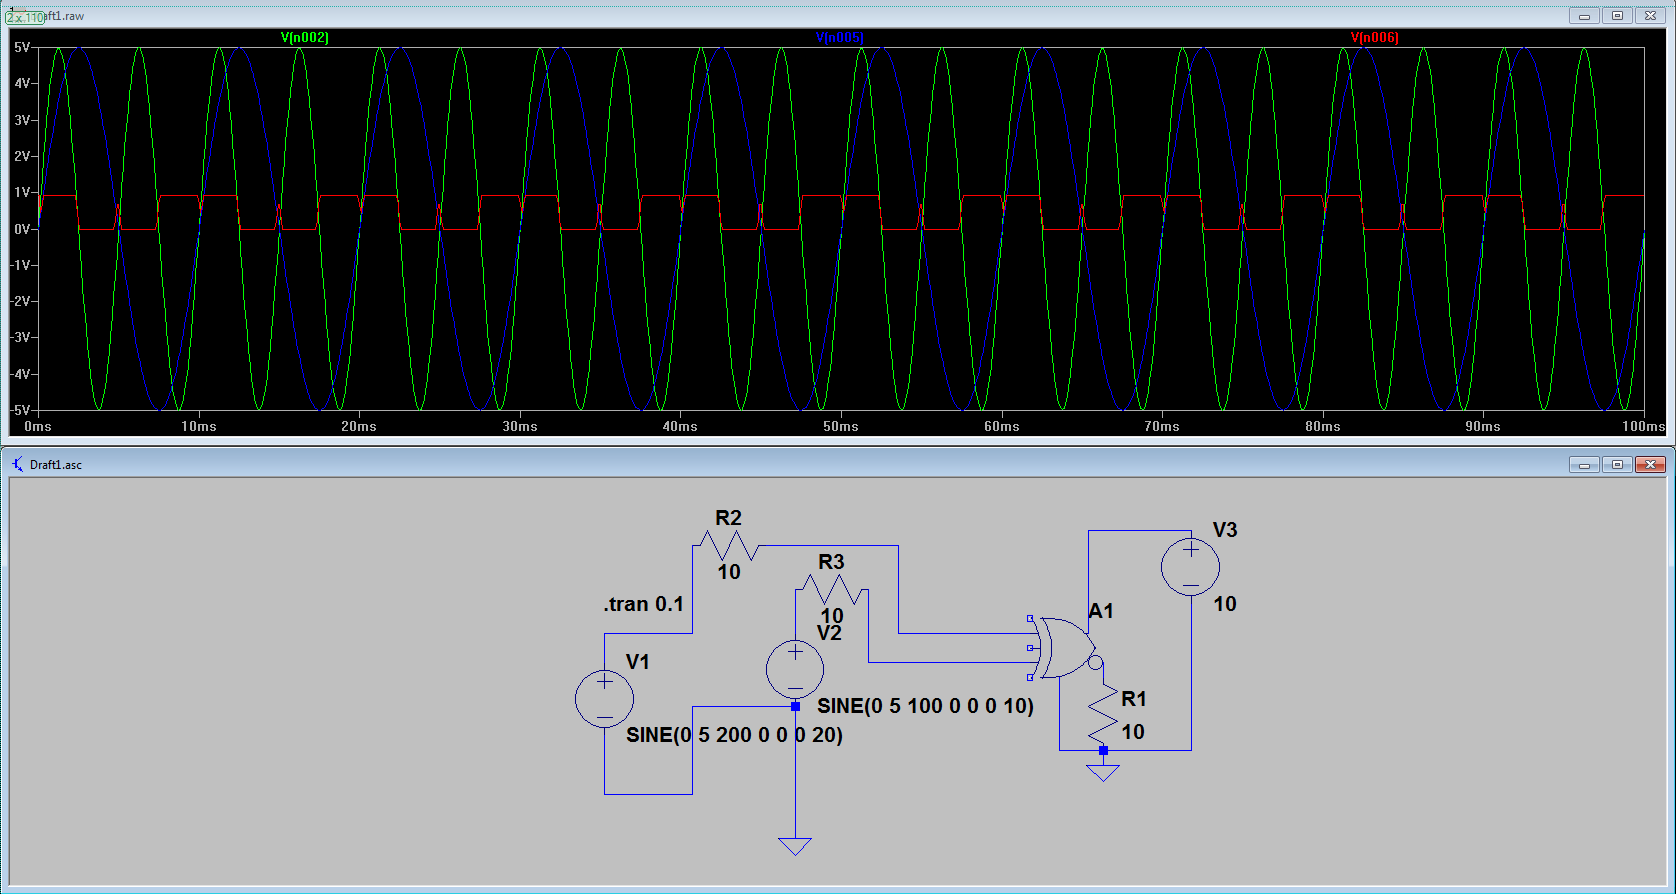This screenshot has width=1676, height=894.
Task: Click the red V(n006) trace label
Action: pyautogui.click(x=1374, y=38)
